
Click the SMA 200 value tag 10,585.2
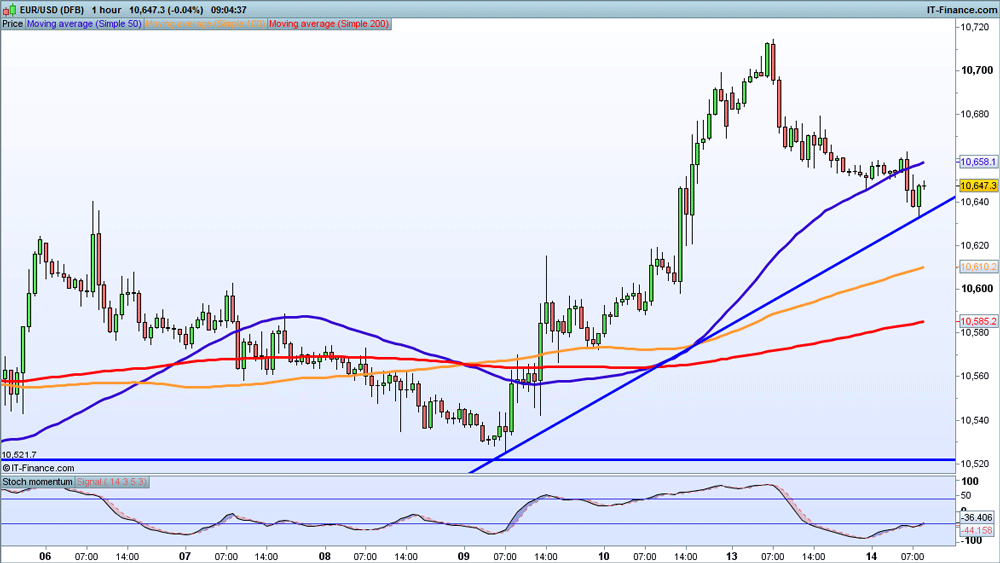(978, 321)
